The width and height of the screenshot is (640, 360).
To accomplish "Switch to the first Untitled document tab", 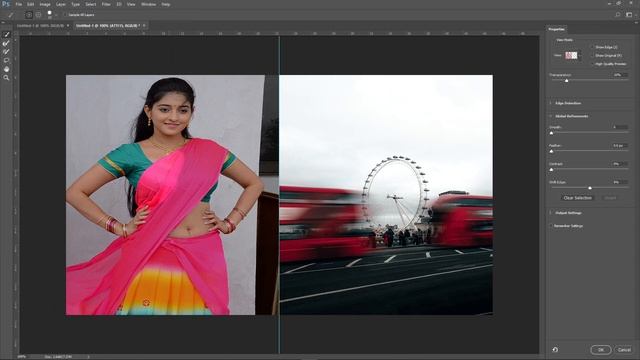I will 40,26.
